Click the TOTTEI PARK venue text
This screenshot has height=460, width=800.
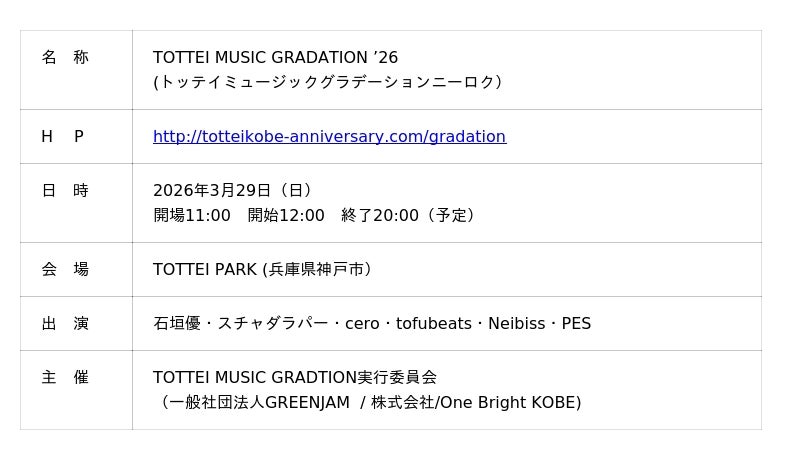[x=205, y=269]
